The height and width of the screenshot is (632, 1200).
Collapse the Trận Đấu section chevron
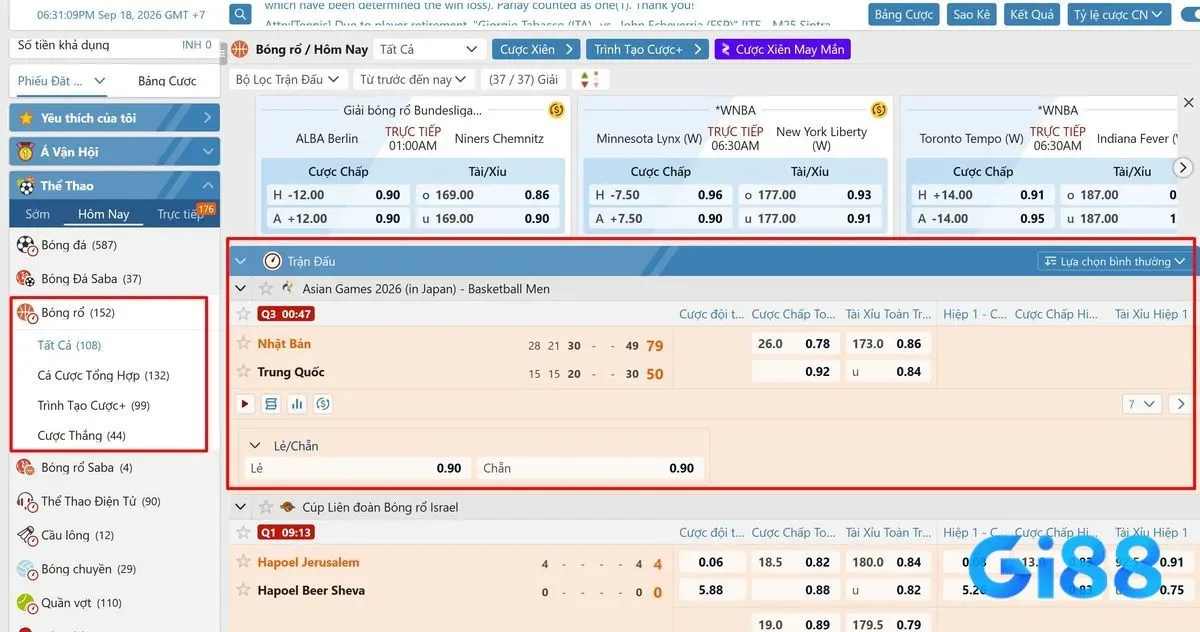point(240,261)
